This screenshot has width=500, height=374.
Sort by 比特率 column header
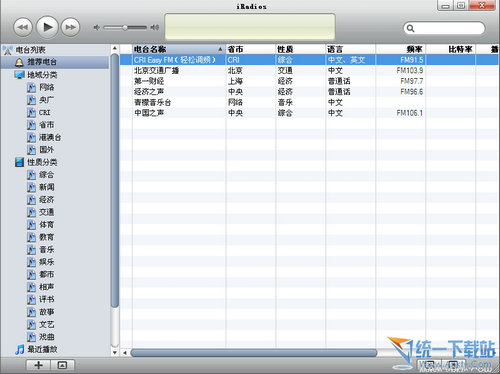[x=451, y=49]
